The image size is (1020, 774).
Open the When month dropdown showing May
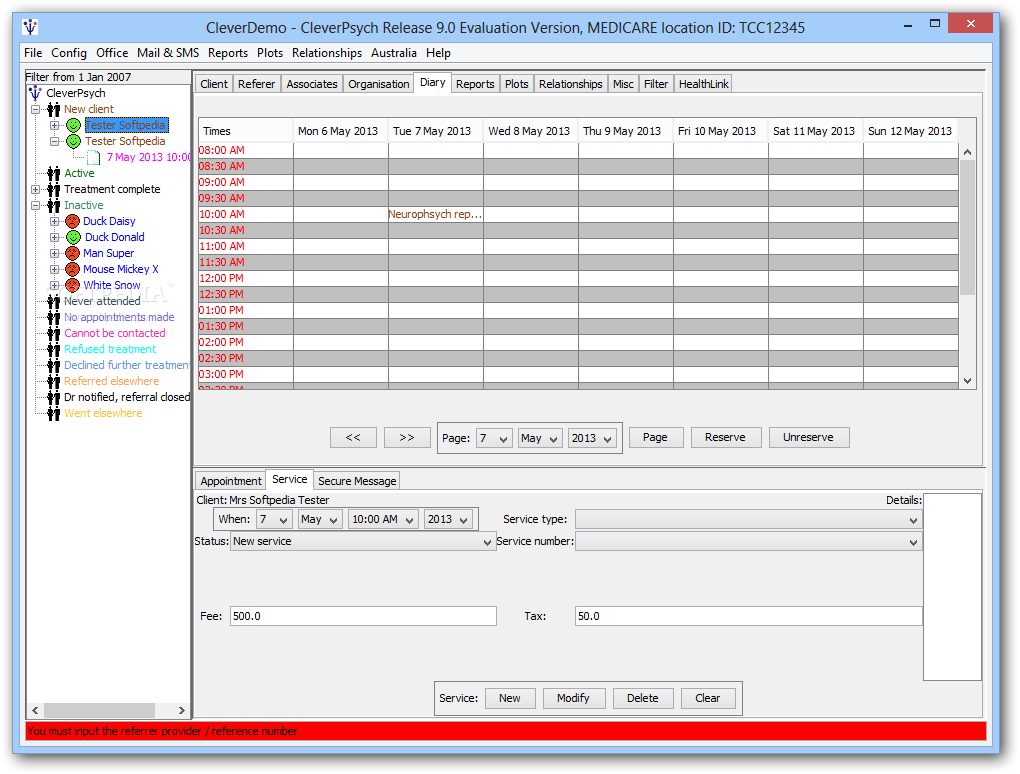tap(320, 520)
